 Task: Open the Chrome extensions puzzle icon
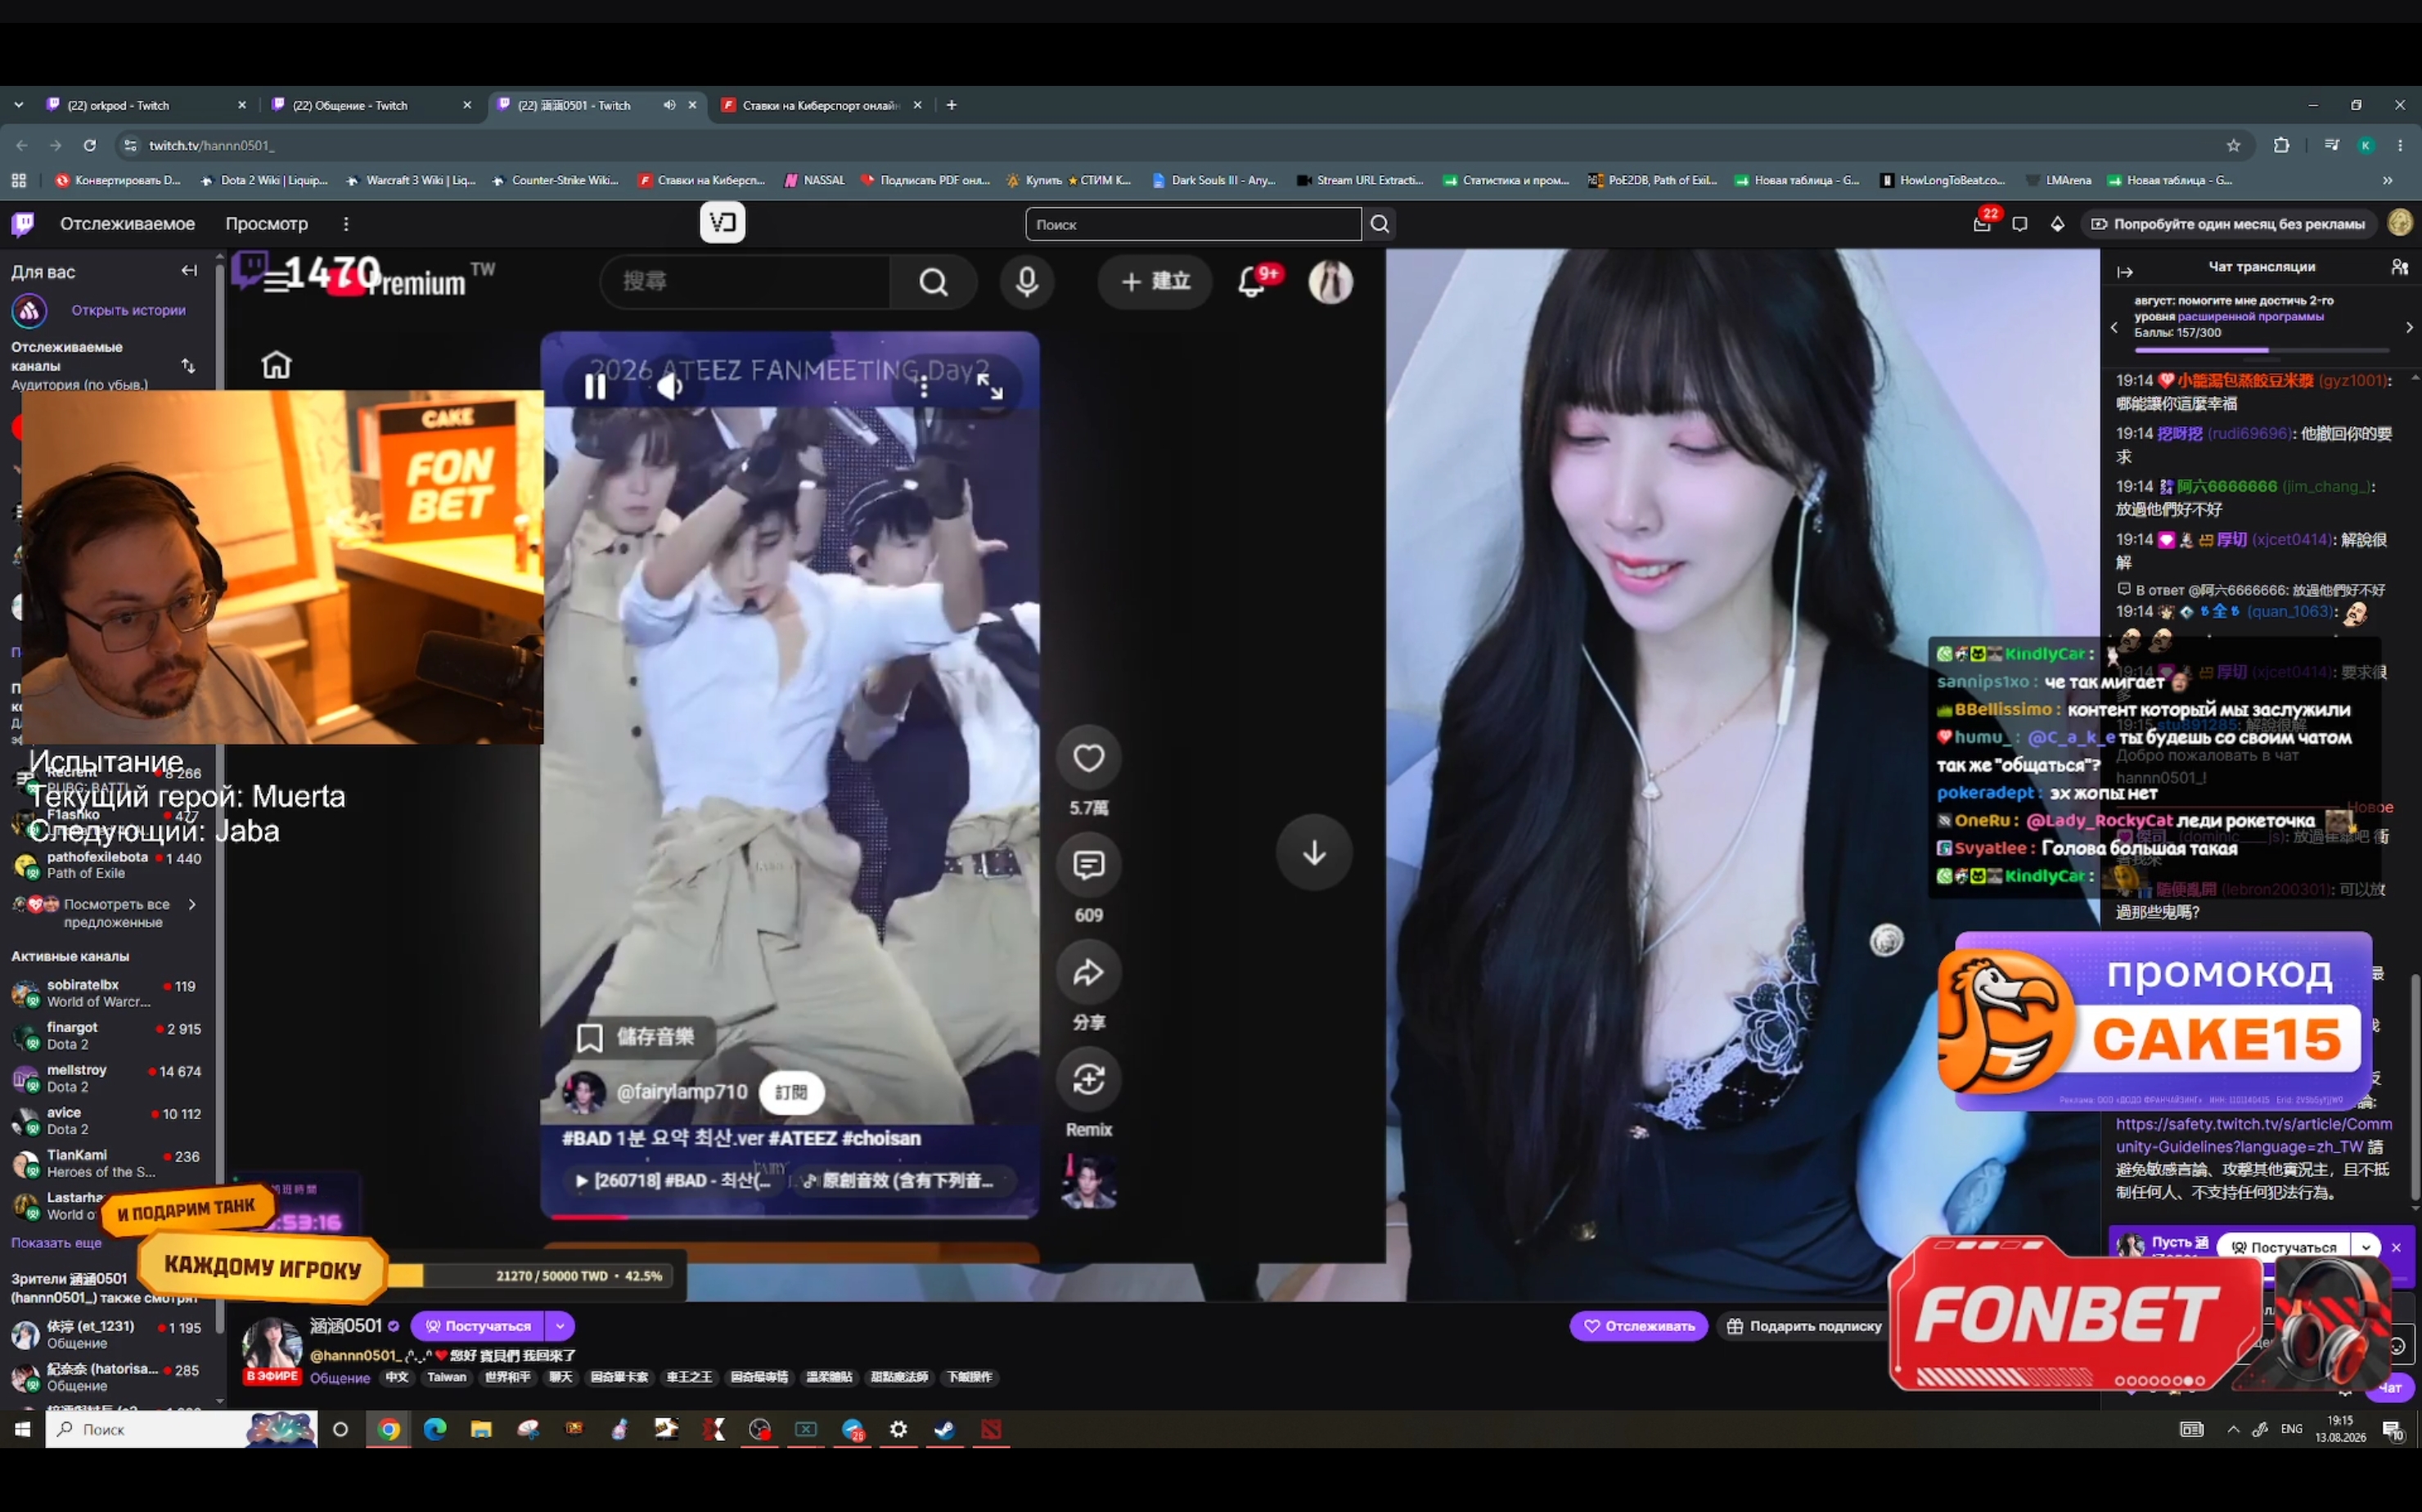pos(2281,145)
